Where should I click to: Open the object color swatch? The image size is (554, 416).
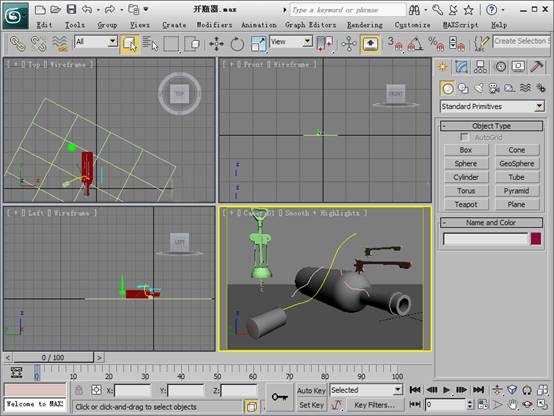point(536,239)
